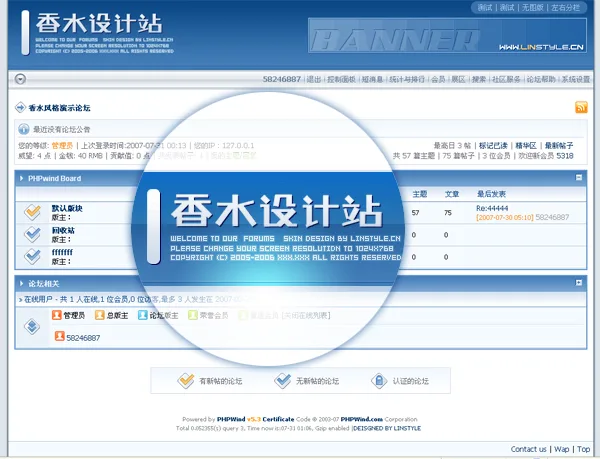Open the 默认版块 forum
600x459 pixels.
click(x=67, y=208)
